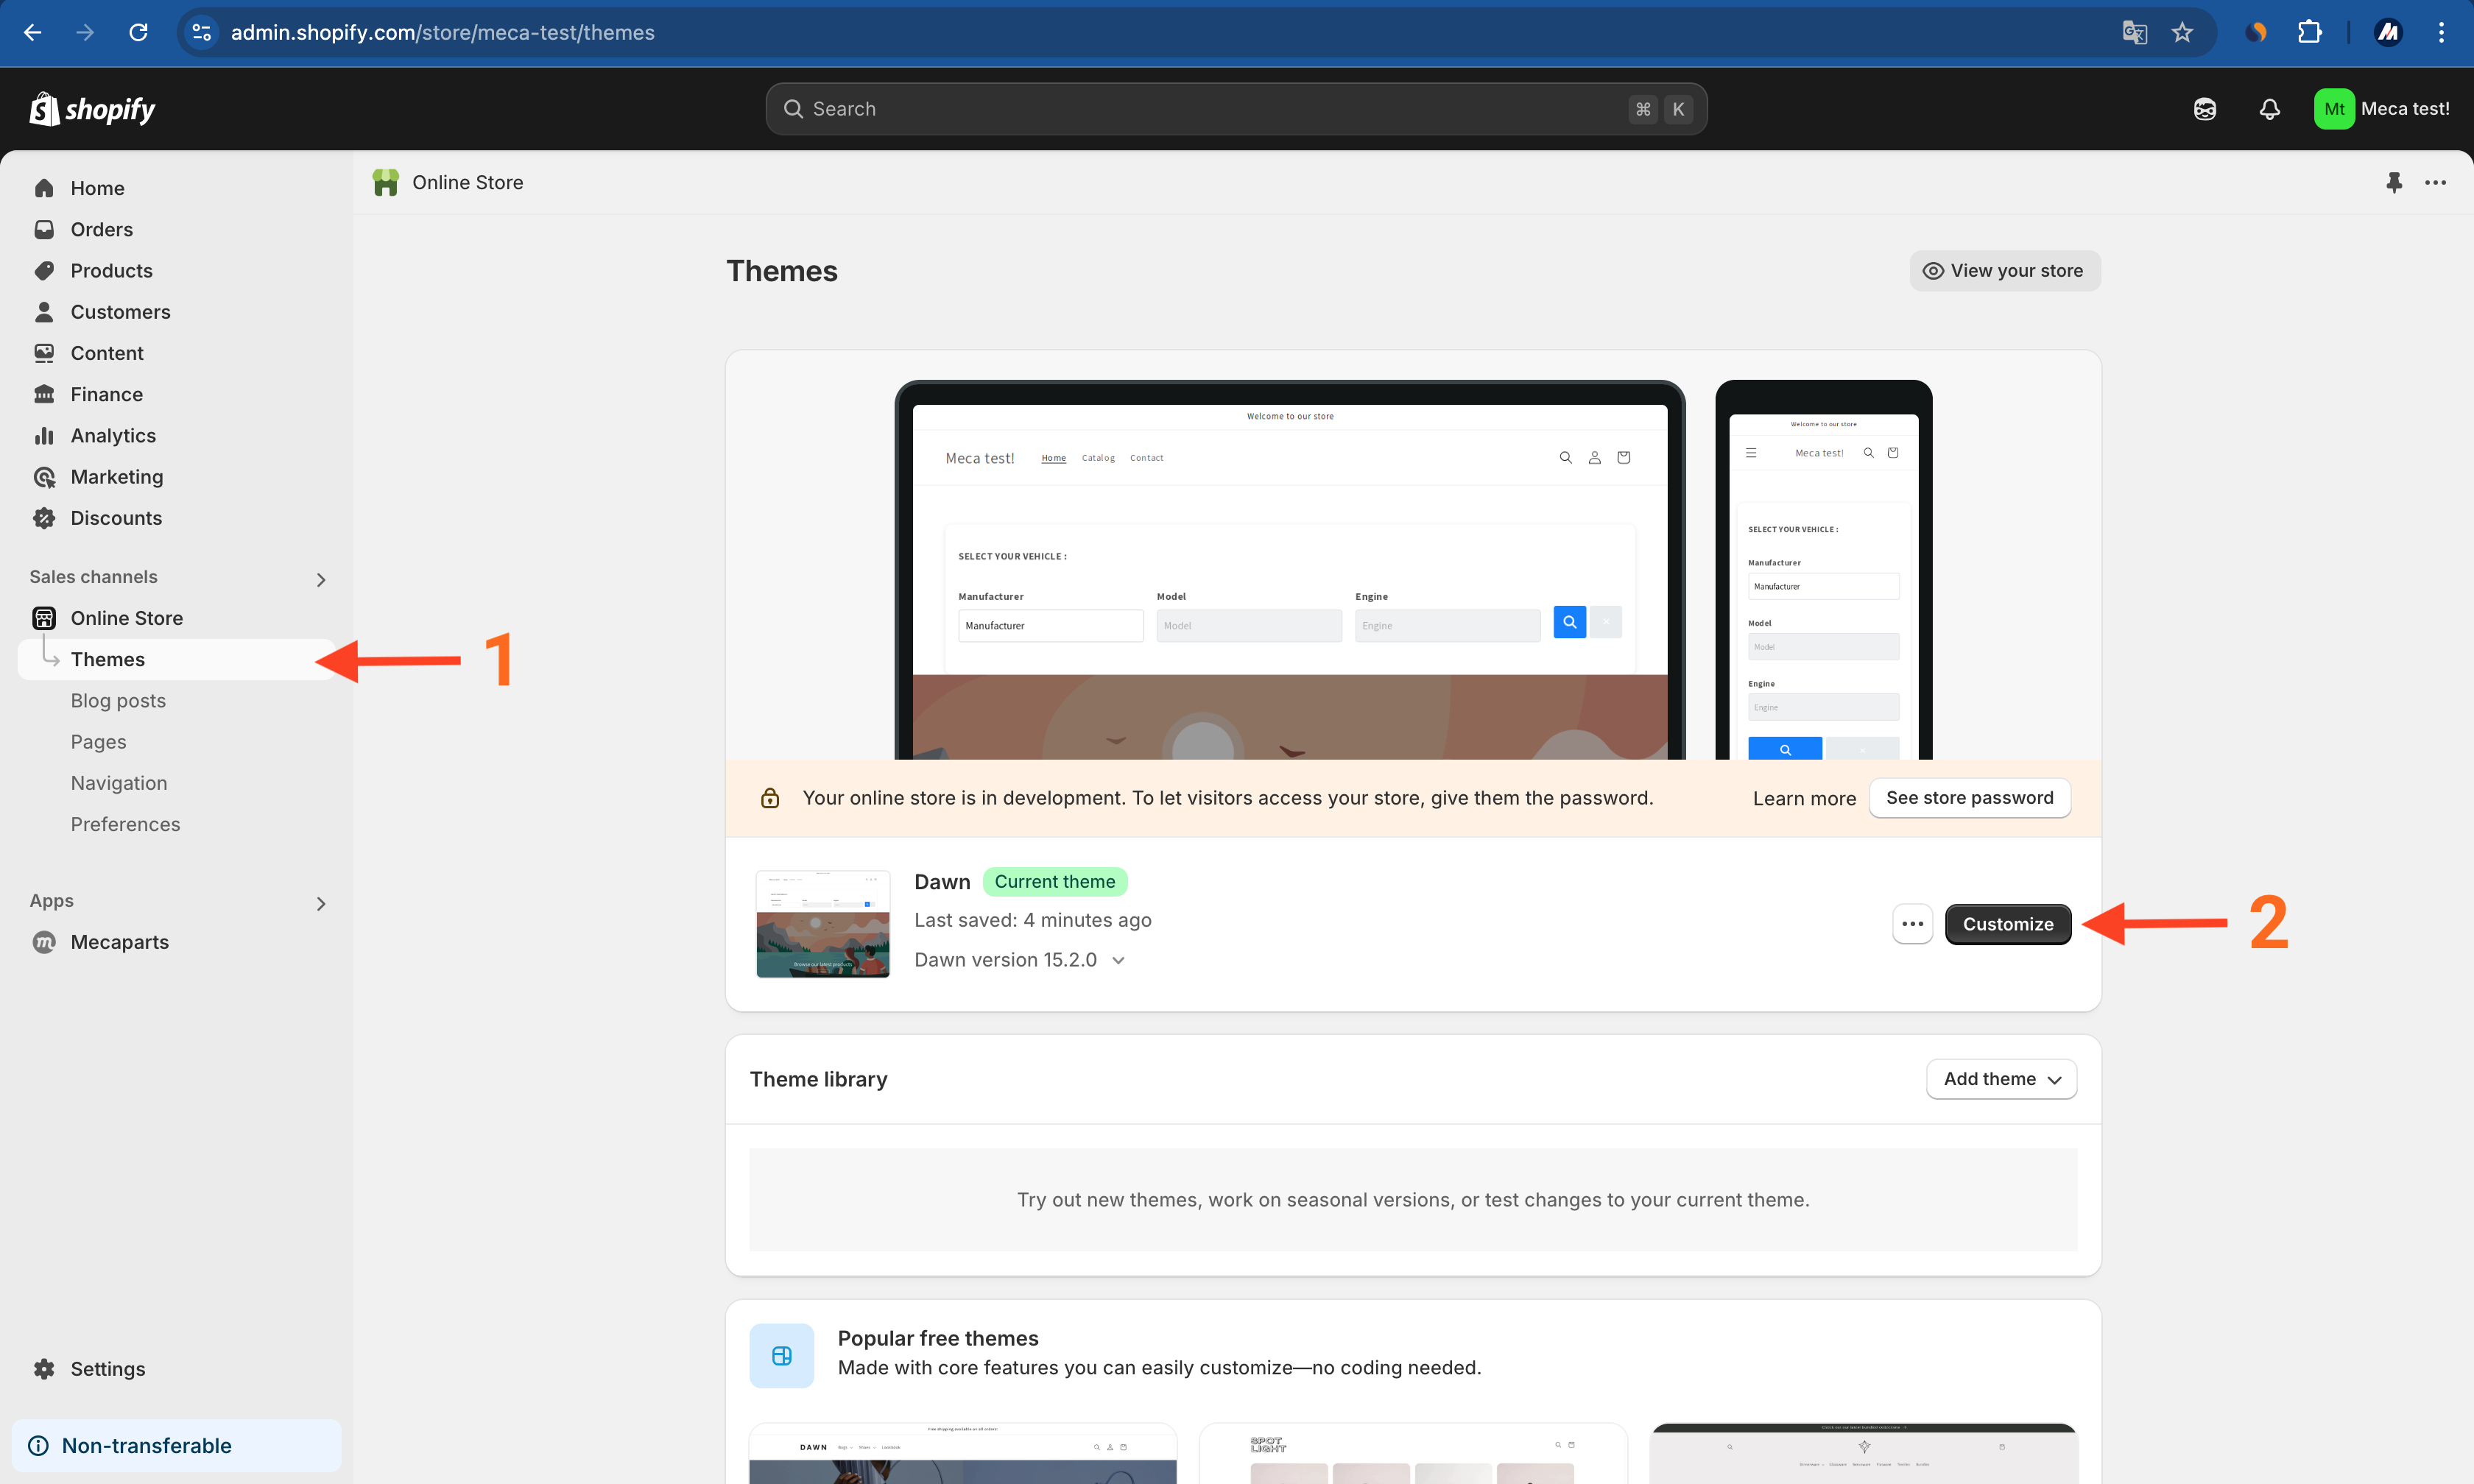Click See store password button
Image resolution: width=2474 pixels, height=1484 pixels.
[1969, 798]
